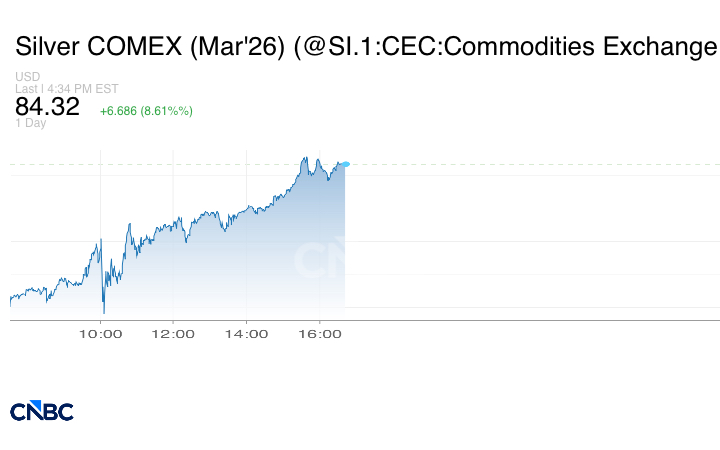Image resolution: width=720 pixels, height=450 pixels.
Task: Click the 12:00 time axis label
Action: [173, 334]
